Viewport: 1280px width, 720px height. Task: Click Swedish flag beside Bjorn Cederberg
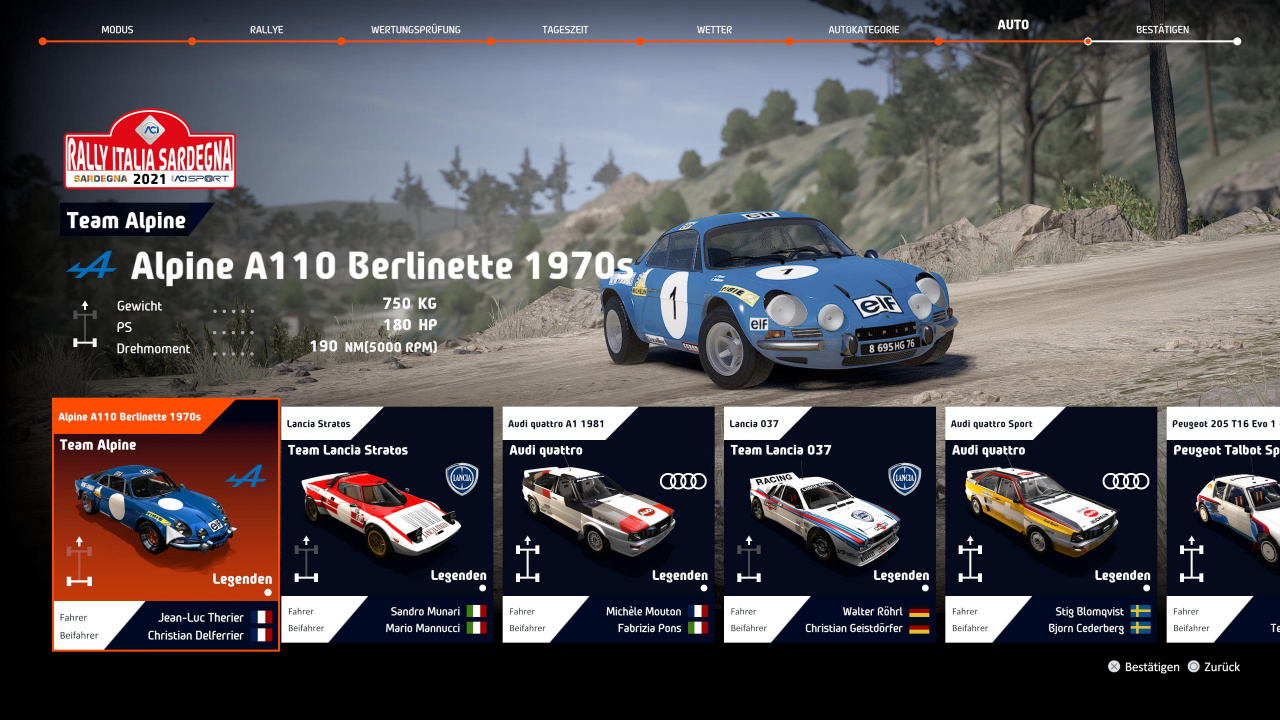pos(1140,628)
